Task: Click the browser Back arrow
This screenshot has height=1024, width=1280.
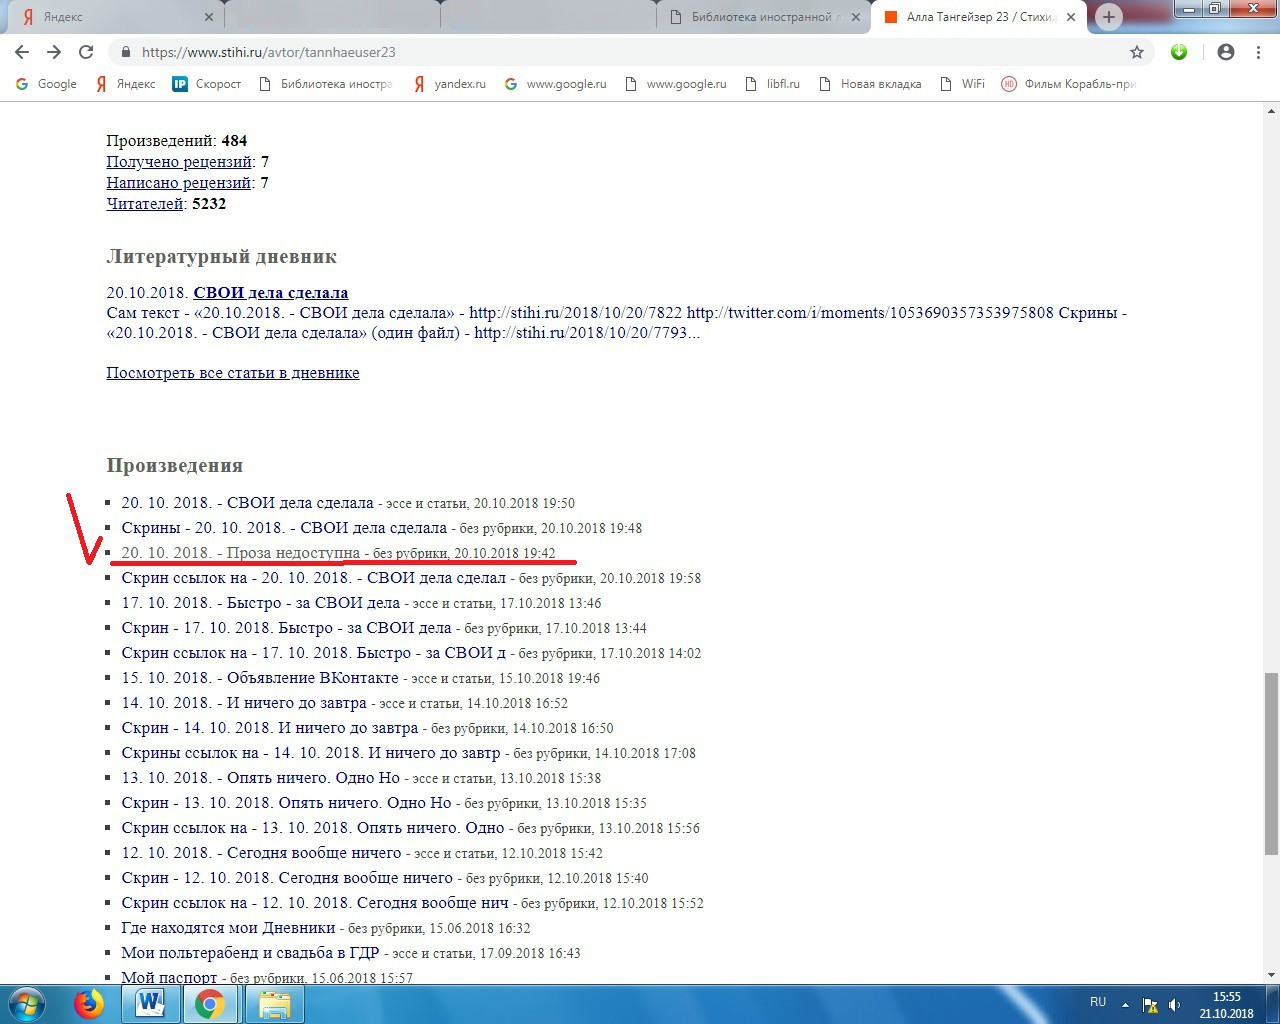Action: (22, 52)
